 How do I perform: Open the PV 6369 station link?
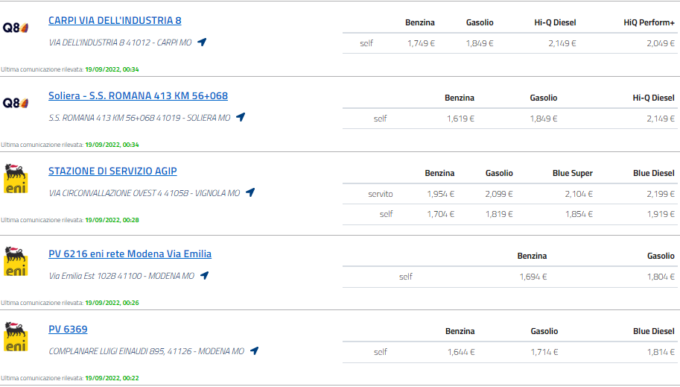point(68,329)
